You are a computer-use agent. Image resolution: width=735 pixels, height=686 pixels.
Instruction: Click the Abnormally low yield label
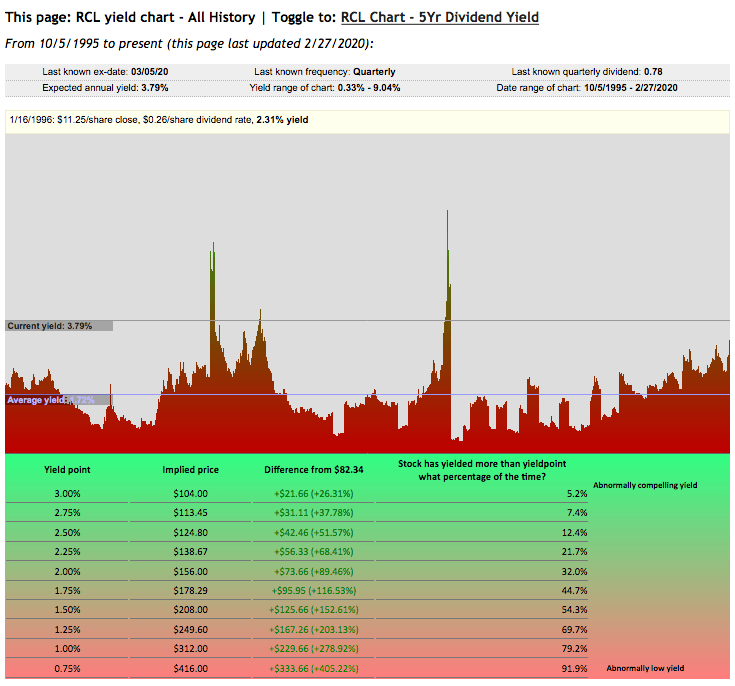pyautogui.click(x=645, y=668)
